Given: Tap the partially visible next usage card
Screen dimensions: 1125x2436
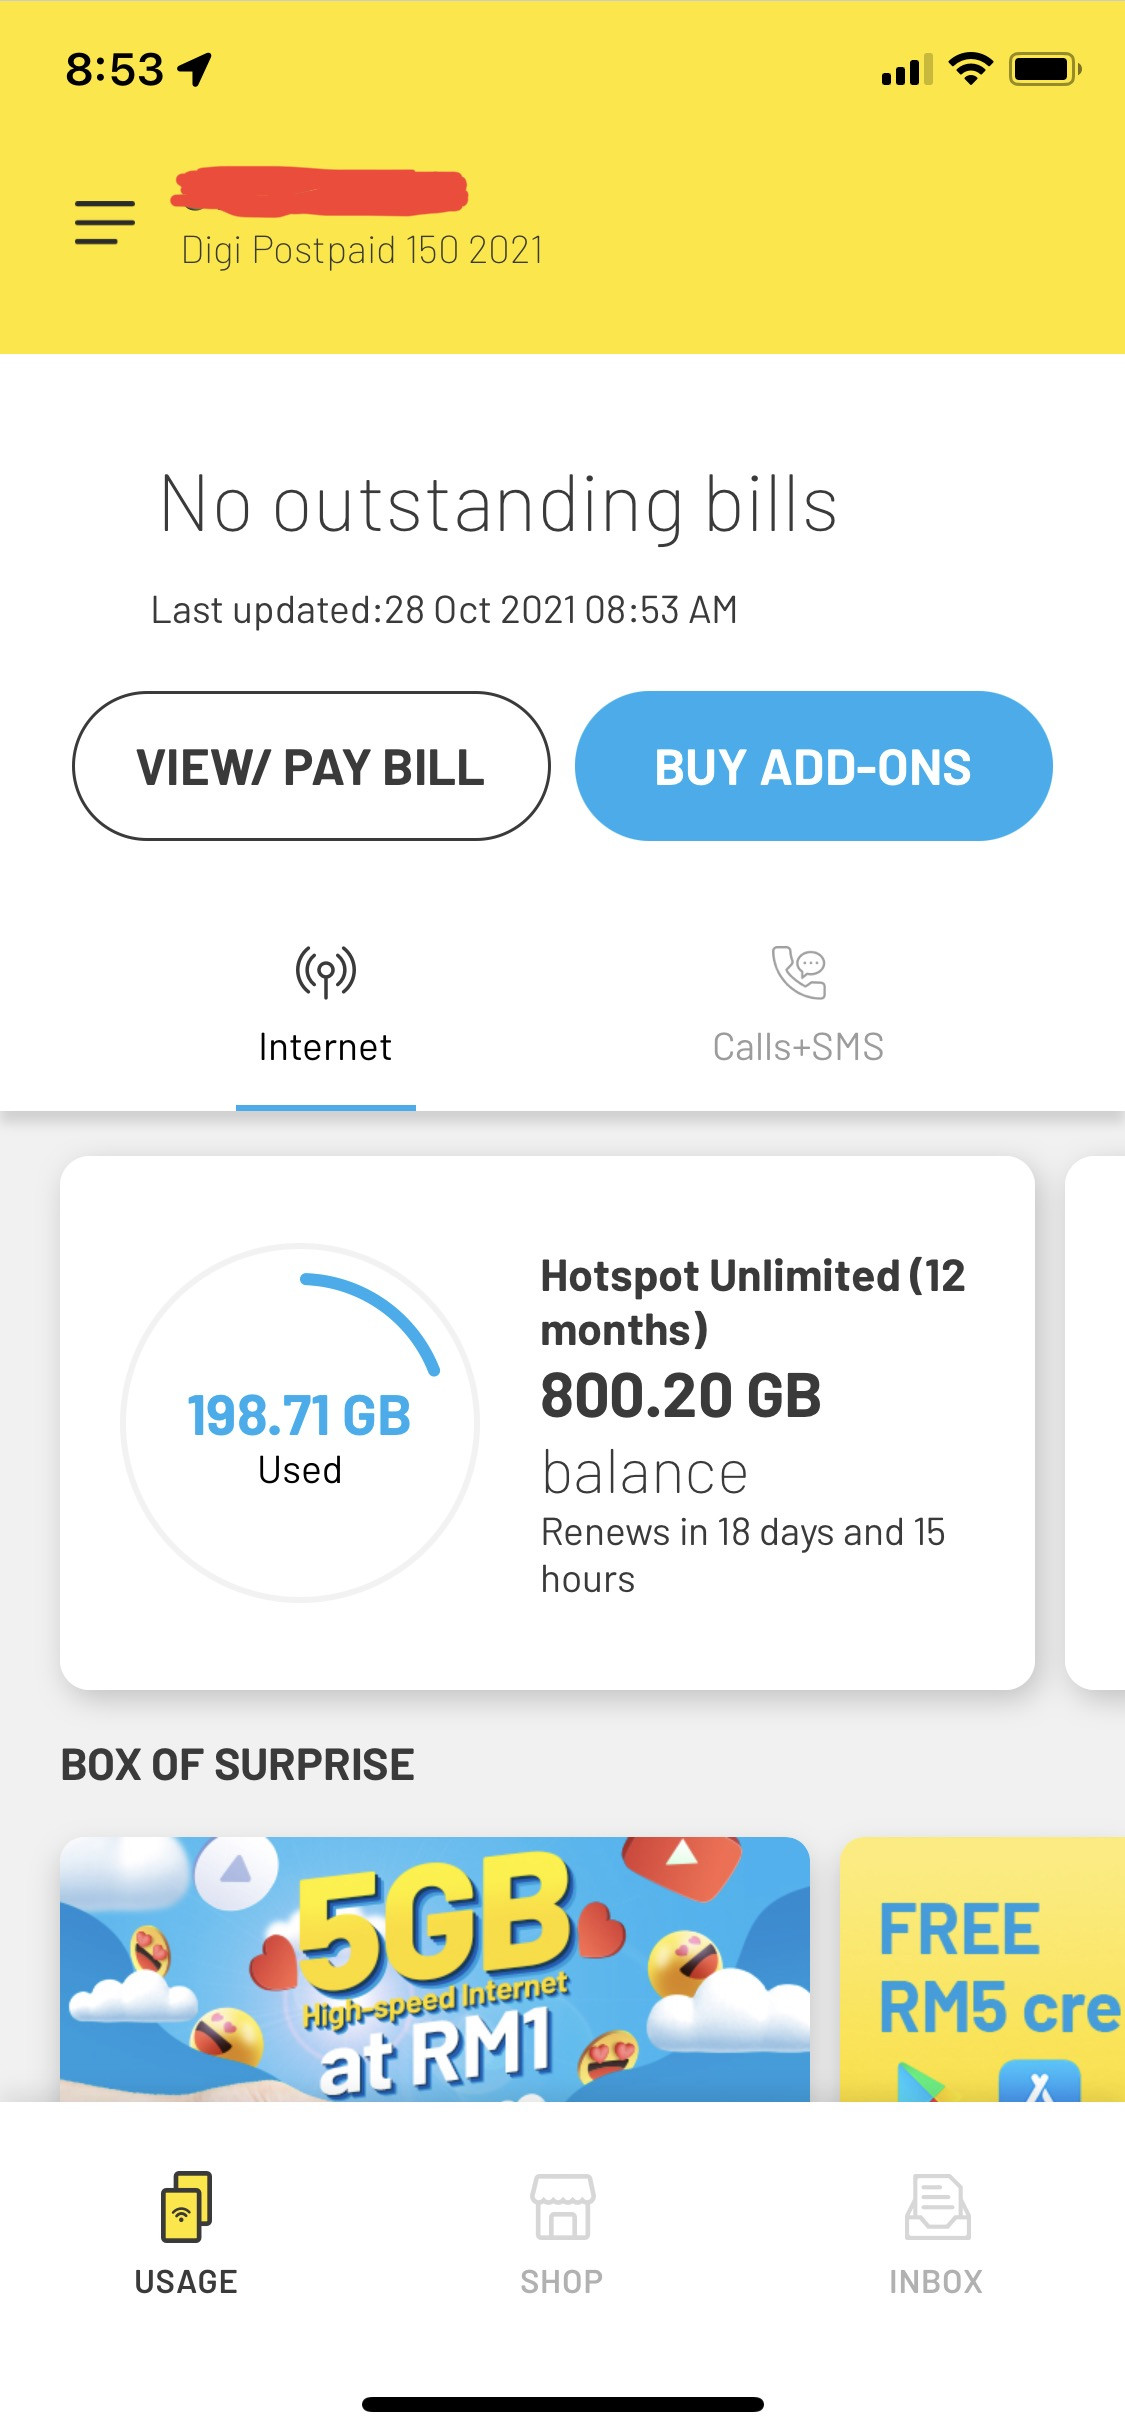Looking at the screenshot, I should coord(1096,1423).
